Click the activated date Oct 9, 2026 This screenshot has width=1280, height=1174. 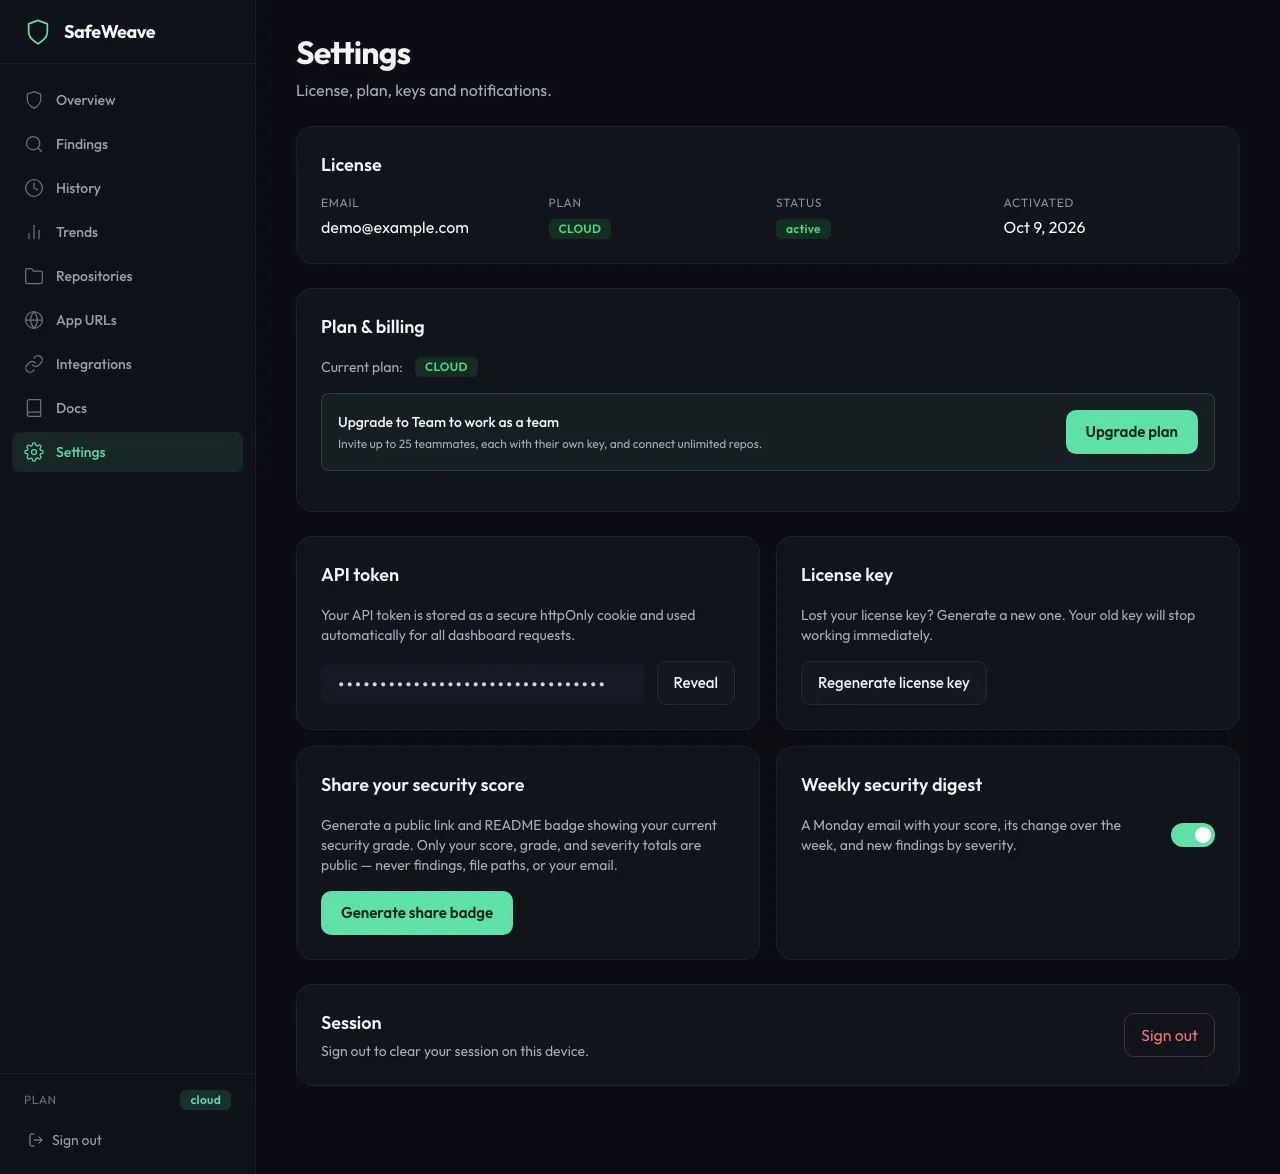coord(1044,228)
